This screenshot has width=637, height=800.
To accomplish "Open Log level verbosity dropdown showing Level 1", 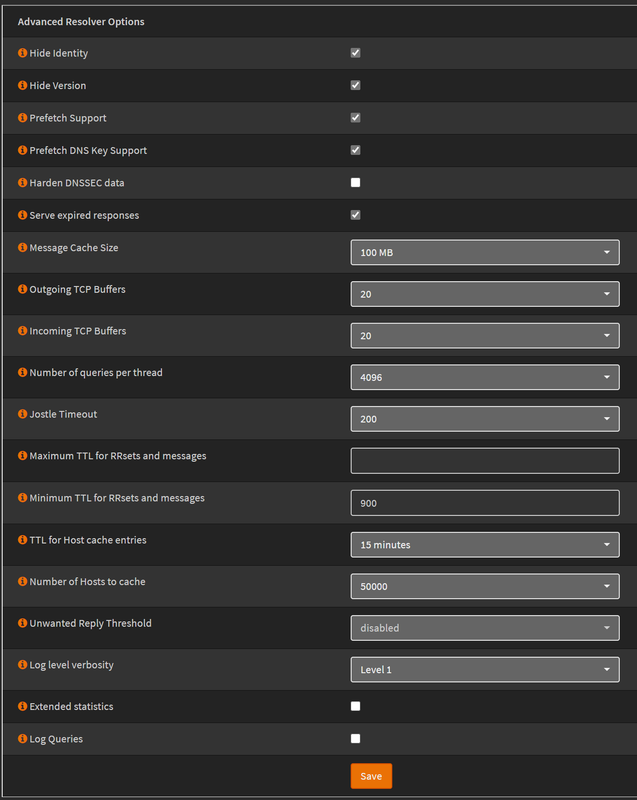I will (x=485, y=669).
